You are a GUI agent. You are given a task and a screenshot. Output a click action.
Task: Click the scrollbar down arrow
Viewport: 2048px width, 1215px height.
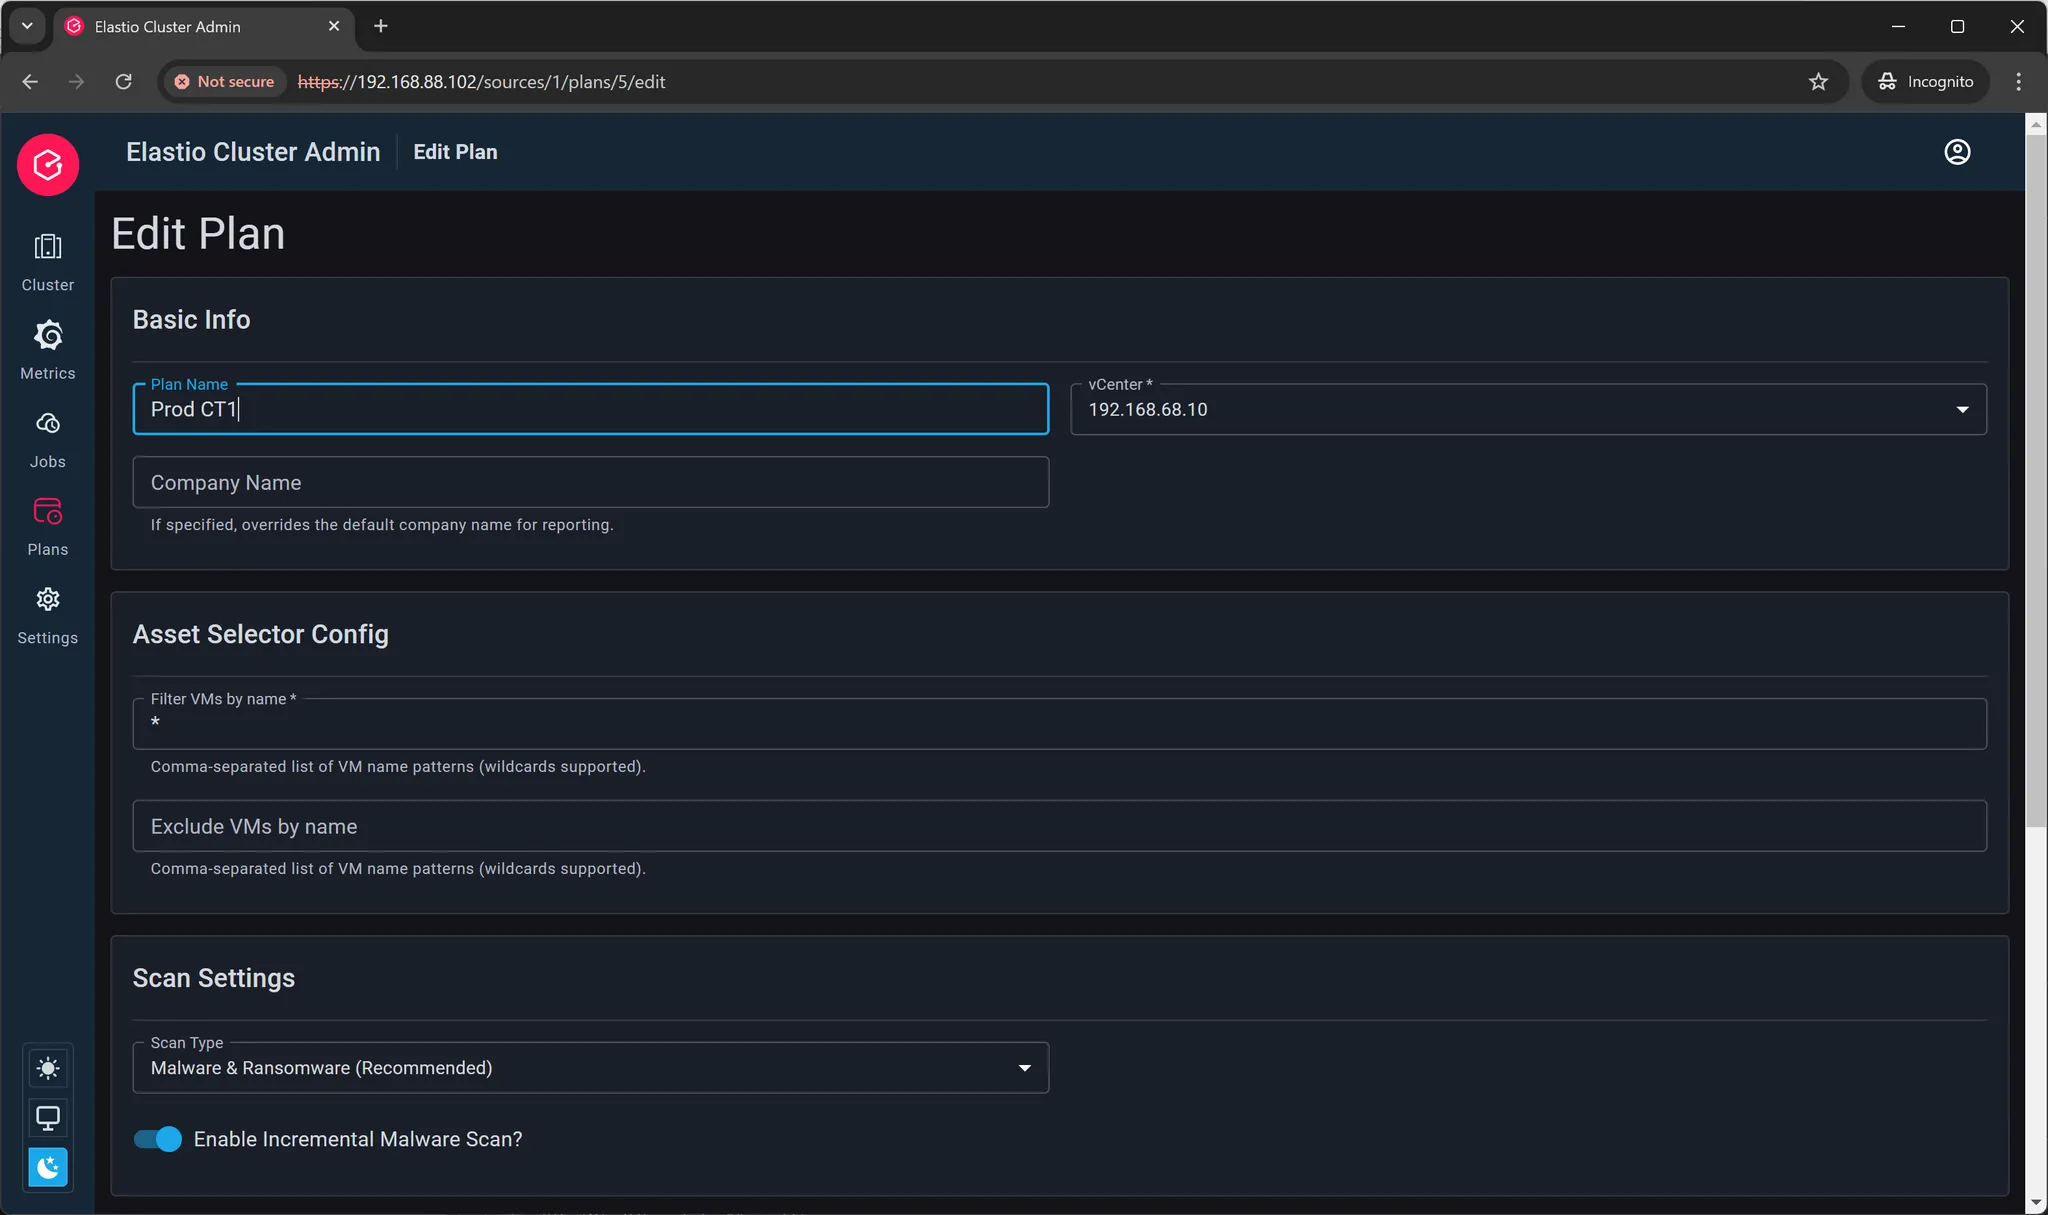2036,1203
